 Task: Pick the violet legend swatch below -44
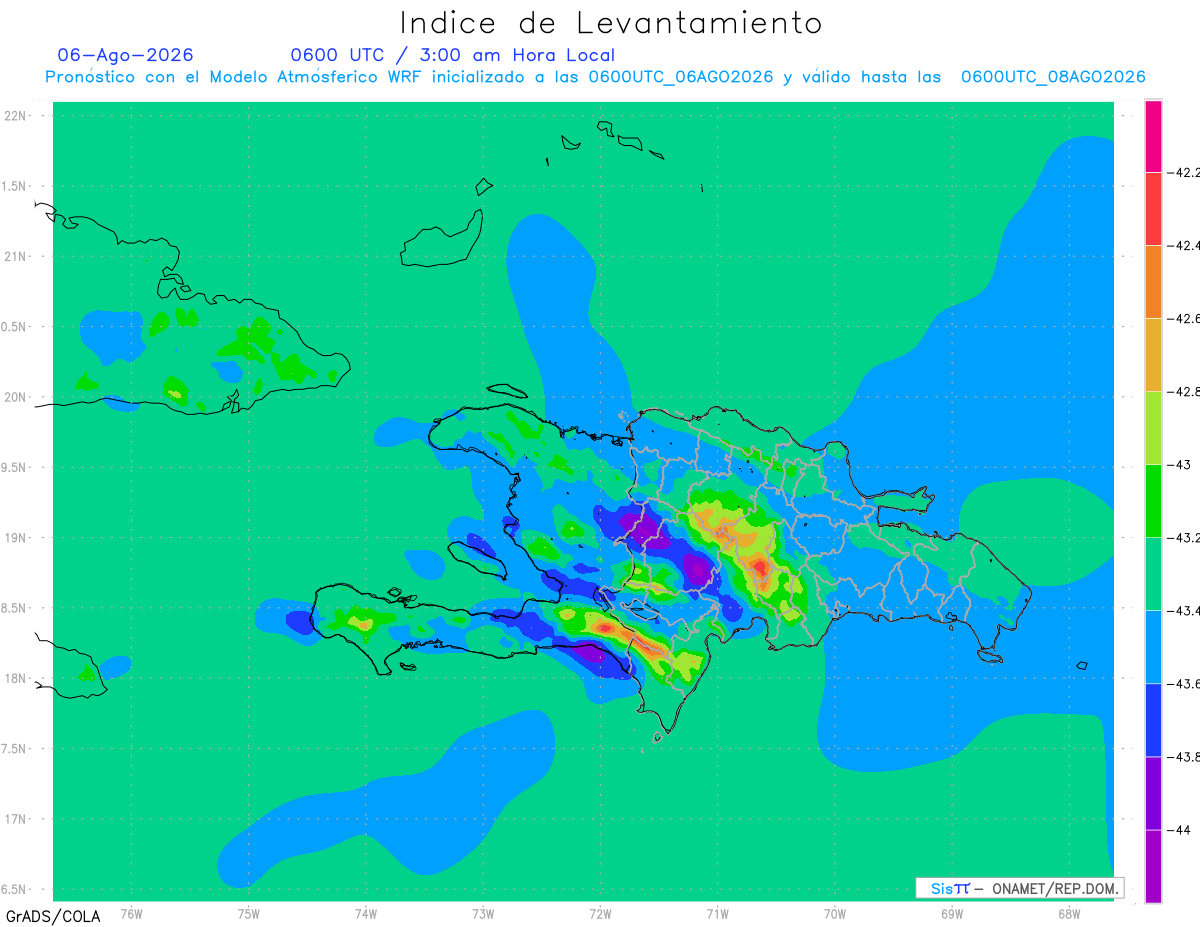coord(1153,866)
